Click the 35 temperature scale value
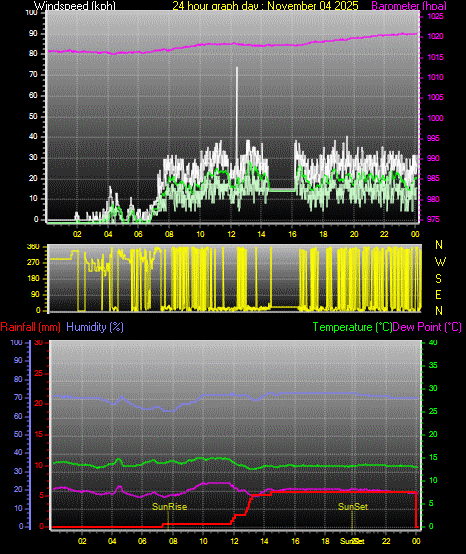 click(433, 365)
